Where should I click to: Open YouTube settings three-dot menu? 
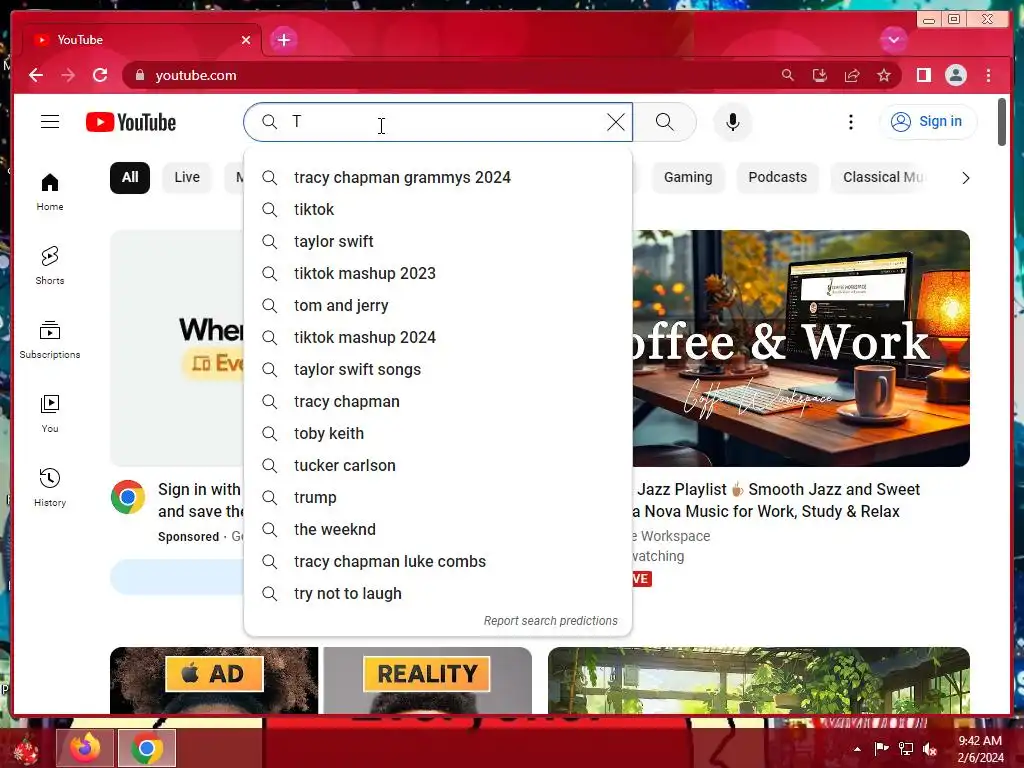pos(850,122)
